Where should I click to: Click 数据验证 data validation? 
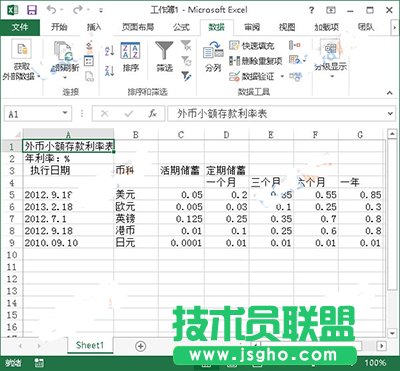252,77
